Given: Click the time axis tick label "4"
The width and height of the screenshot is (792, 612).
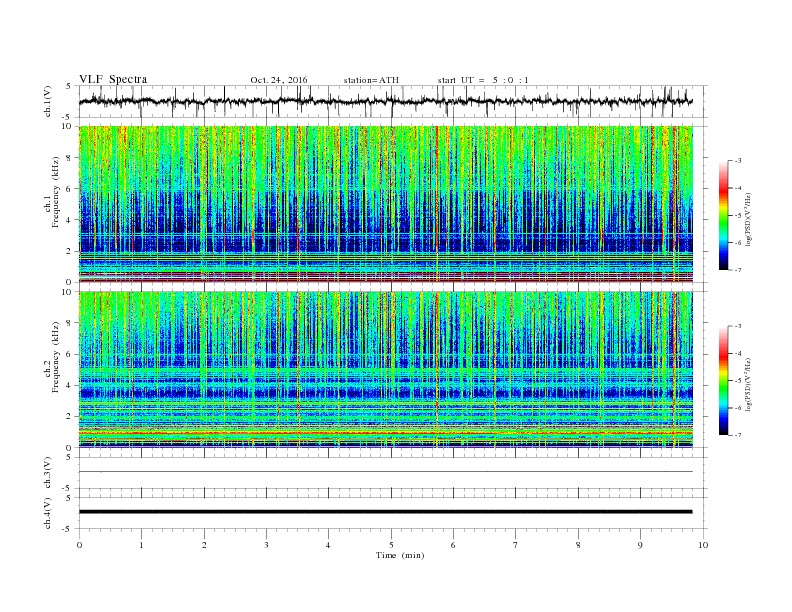Looking at the screenshot, I should point(328,545).
